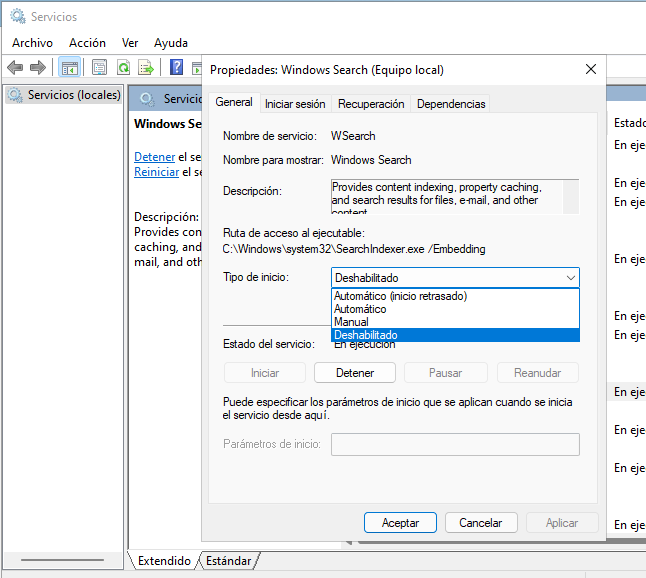Click the Estado column header in services list

click(629, 123)
